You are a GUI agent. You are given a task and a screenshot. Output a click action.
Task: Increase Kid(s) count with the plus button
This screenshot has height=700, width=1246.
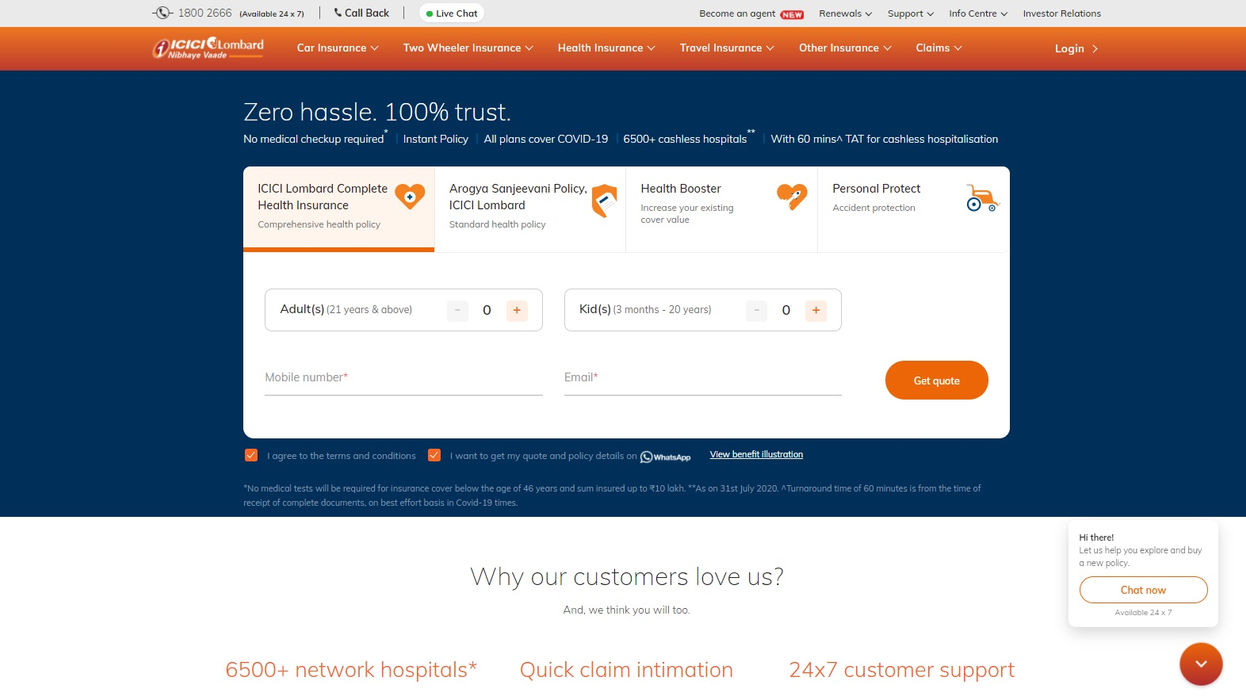816,310
